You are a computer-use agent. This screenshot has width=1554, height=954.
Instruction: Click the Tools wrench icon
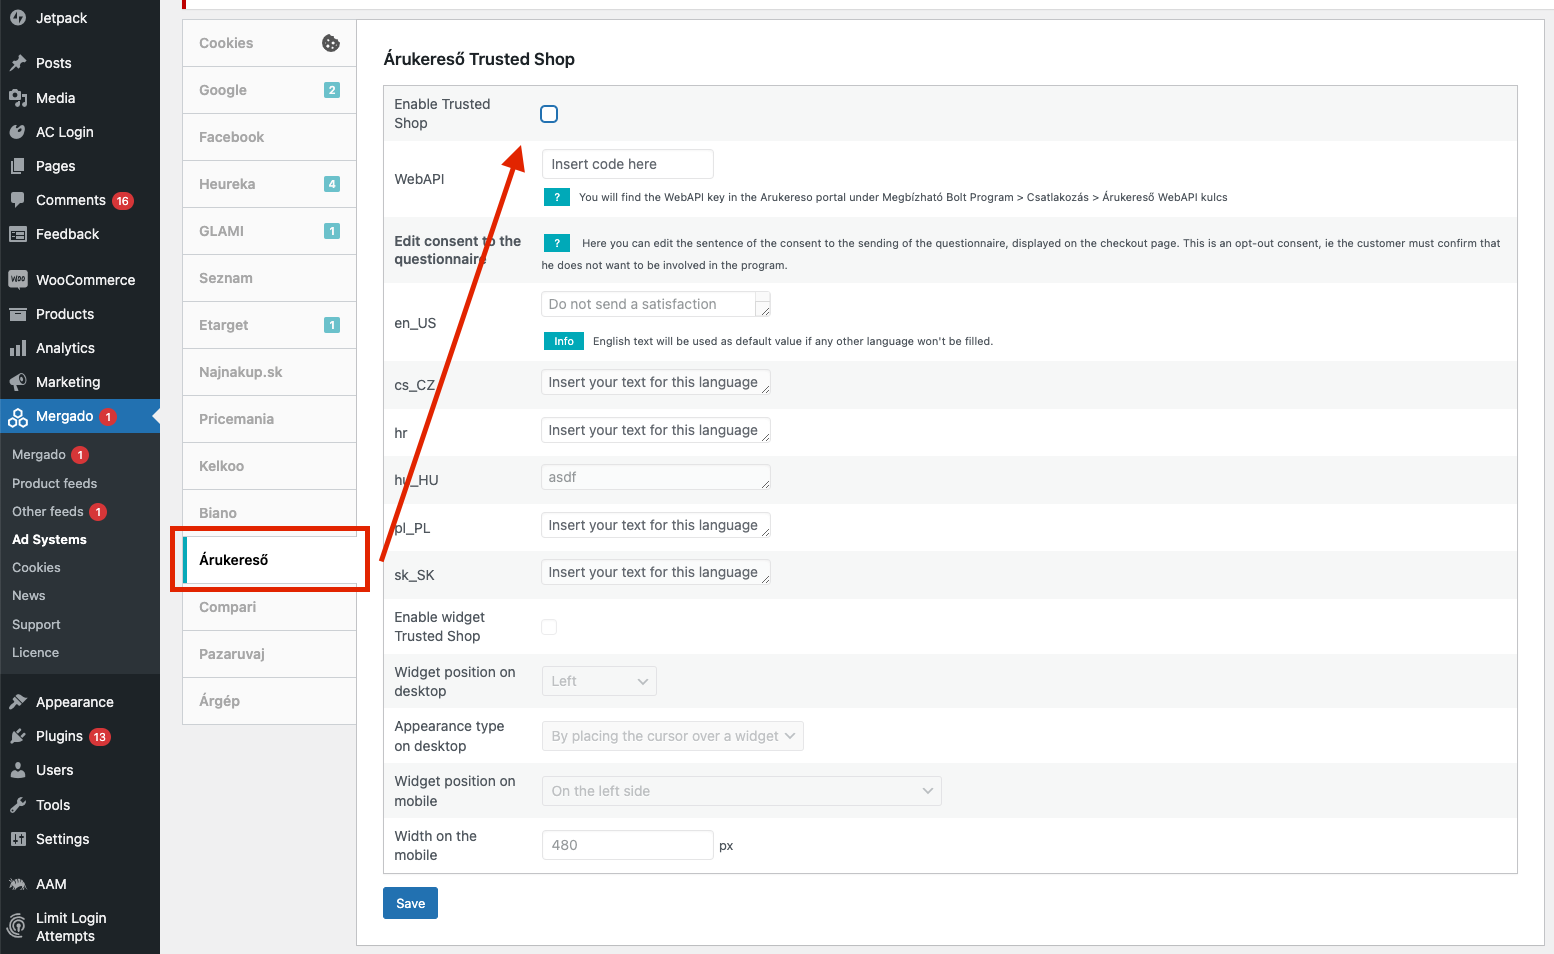tap(18, 805)
